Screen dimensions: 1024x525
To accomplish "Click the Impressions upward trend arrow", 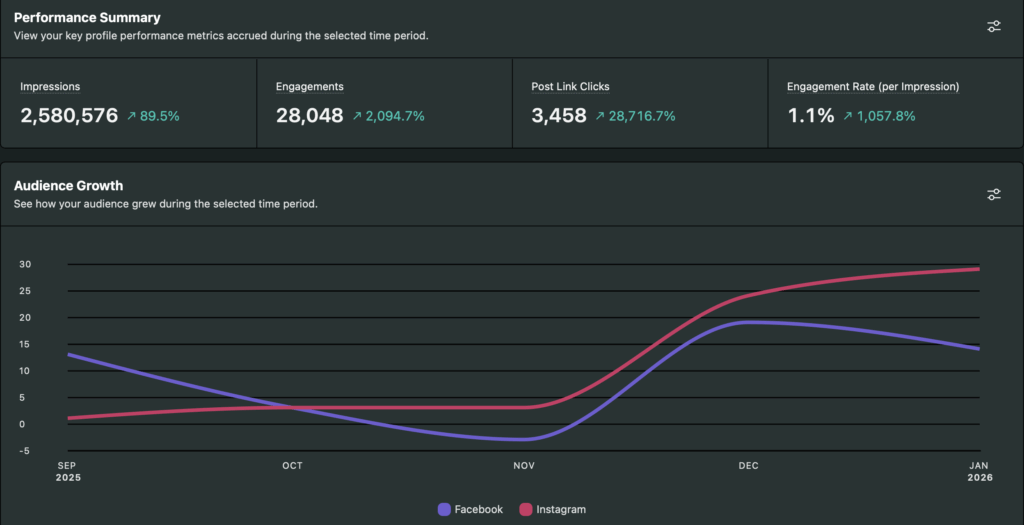I will click(x=131, y=116).
